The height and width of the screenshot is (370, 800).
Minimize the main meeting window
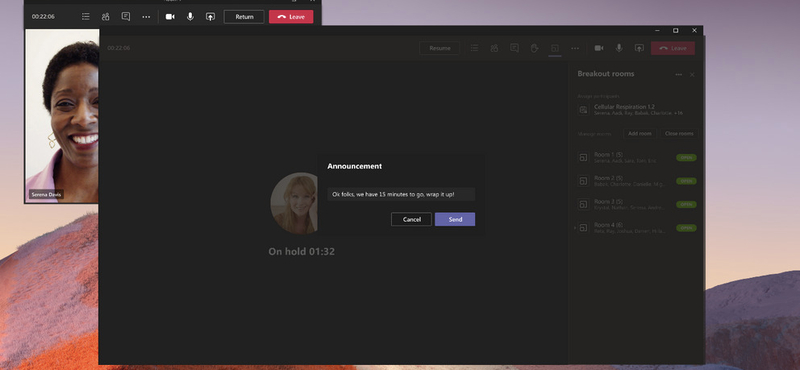657,31
